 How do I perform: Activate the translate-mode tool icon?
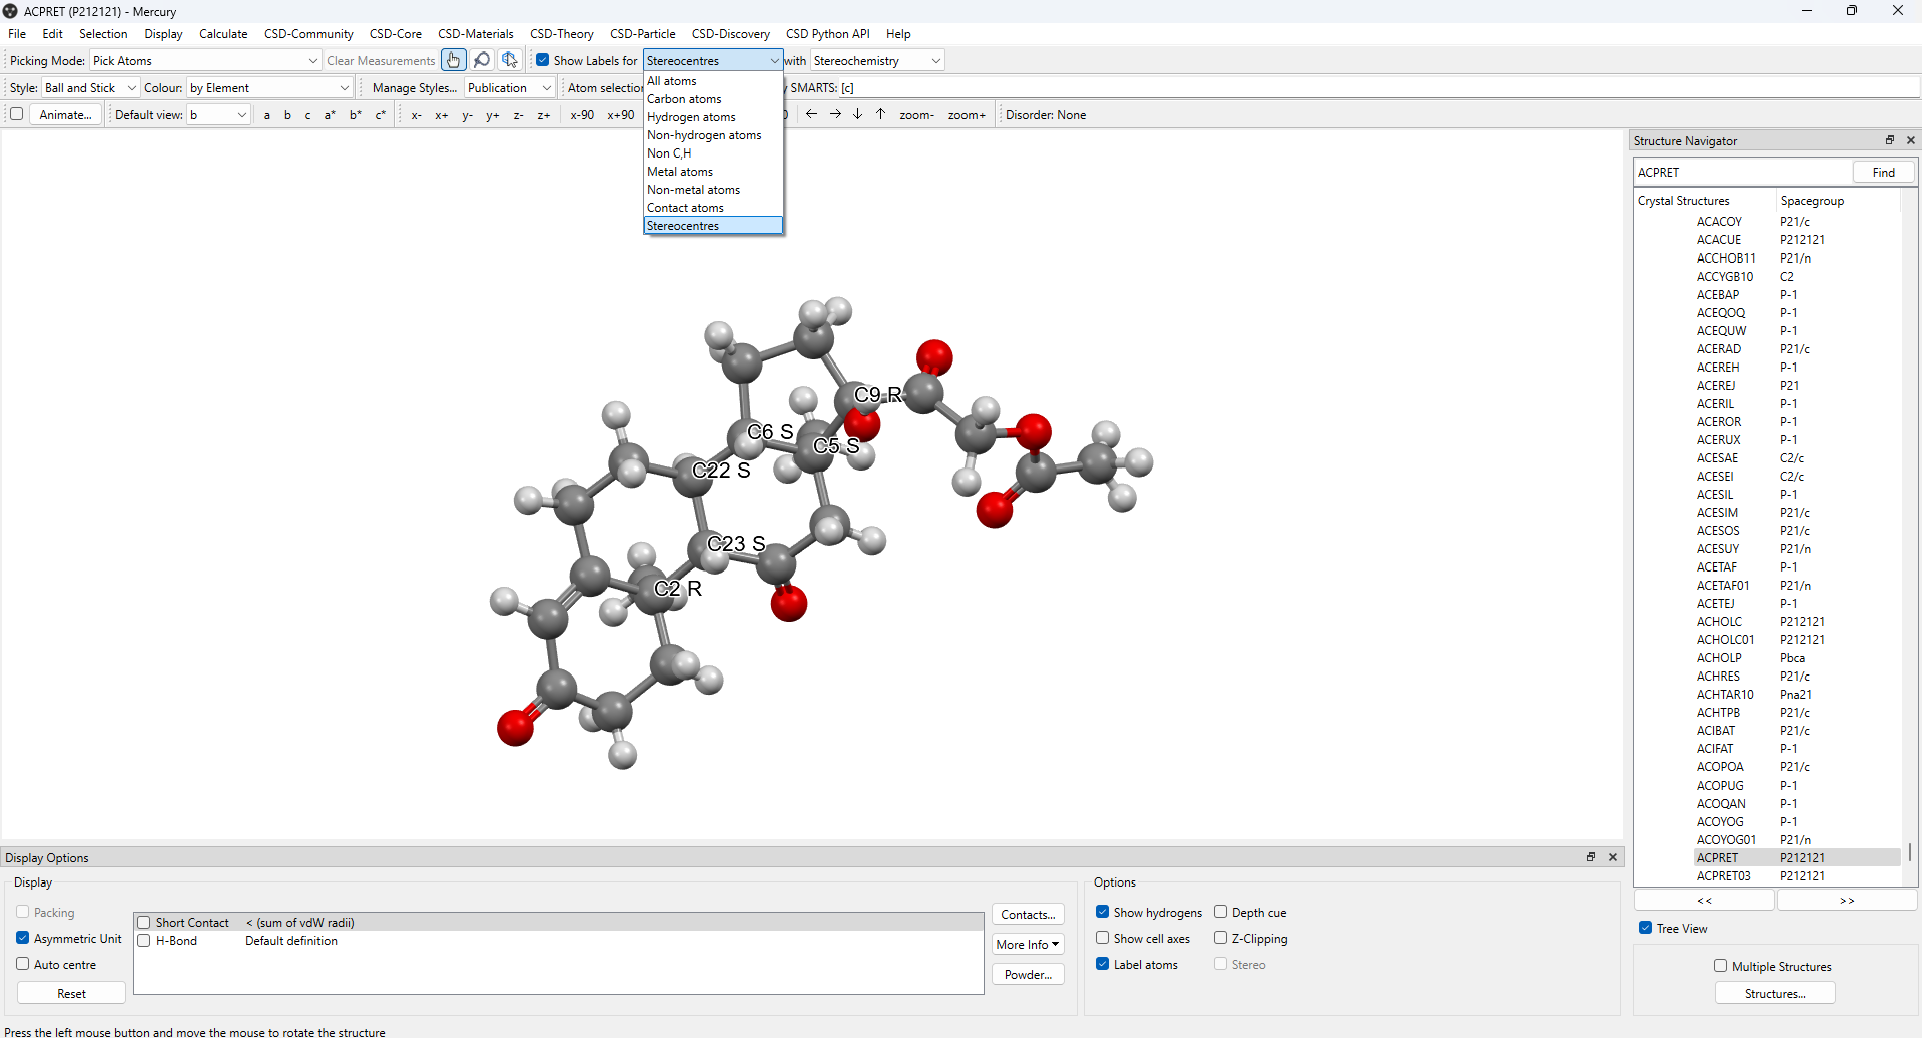click(510, 61)
